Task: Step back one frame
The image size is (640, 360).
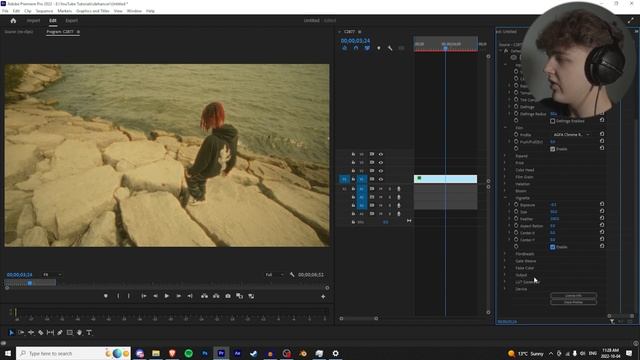Action: (155, 296)
